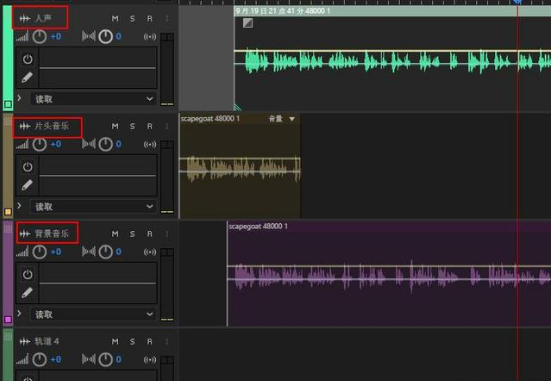Select scapegoat clip on 片头音乐 track

pyautogui.click(x=240, y=166)
